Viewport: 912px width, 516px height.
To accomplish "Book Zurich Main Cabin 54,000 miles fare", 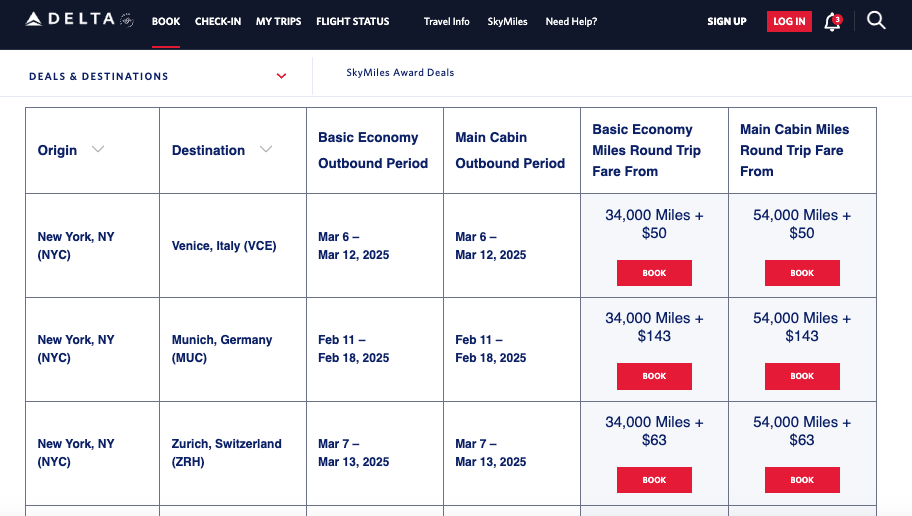I will point(802,480).
